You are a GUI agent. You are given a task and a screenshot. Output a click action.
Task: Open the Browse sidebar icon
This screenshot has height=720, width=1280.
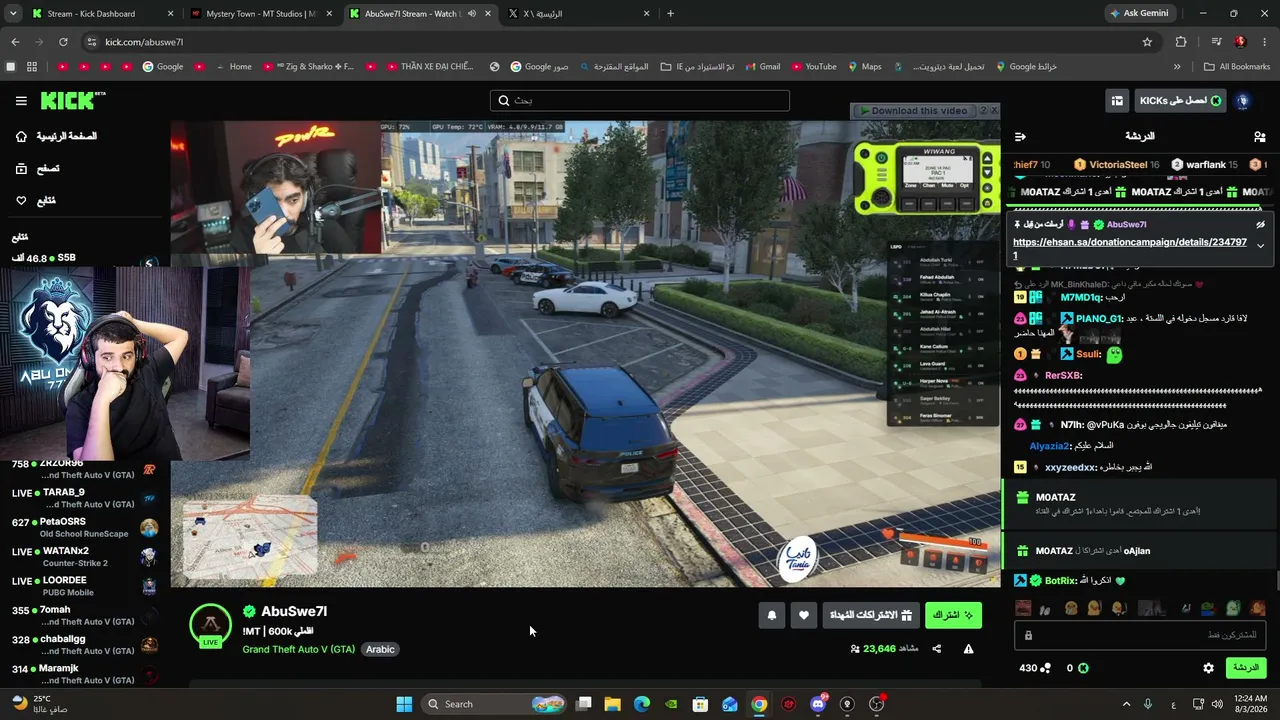[21, 169]
